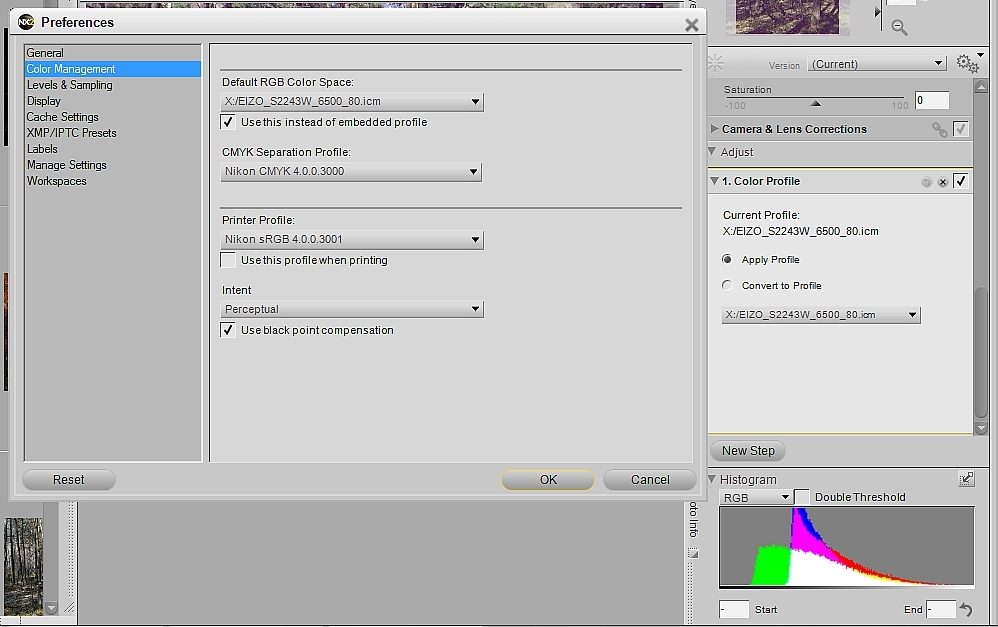
Task: Open Labels preferences
Action: 113,148
